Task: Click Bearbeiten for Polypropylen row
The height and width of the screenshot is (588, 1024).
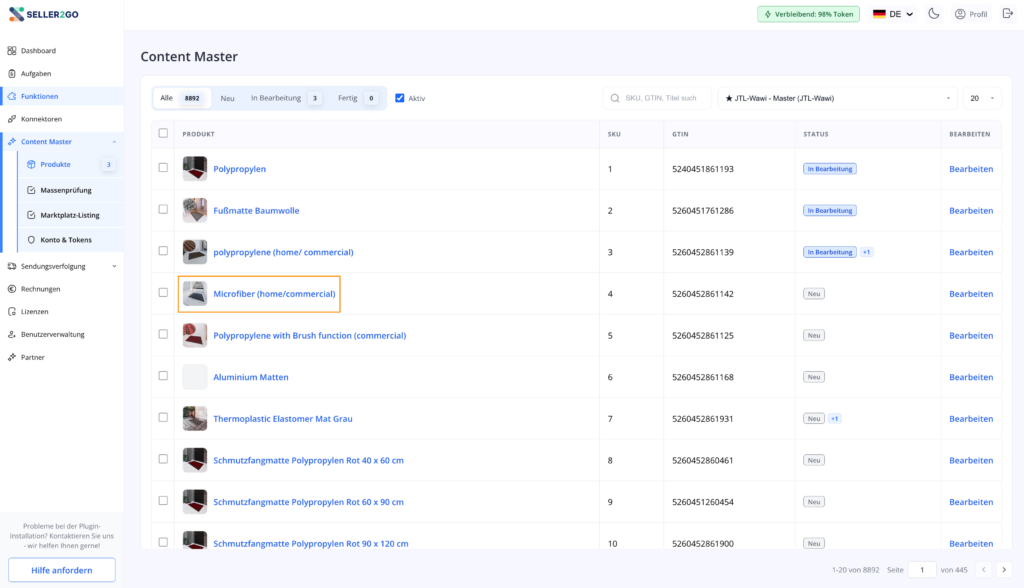Action: tap(971, 169)
